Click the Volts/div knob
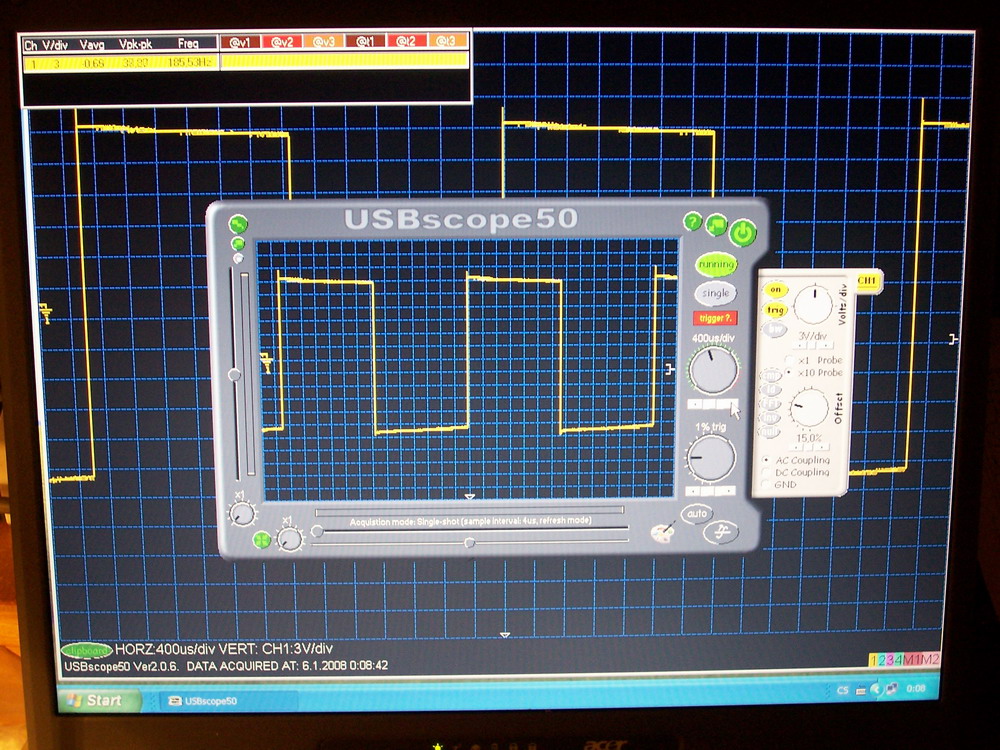The height and width of the screenshot is (750, 1000). pos(813,305)
